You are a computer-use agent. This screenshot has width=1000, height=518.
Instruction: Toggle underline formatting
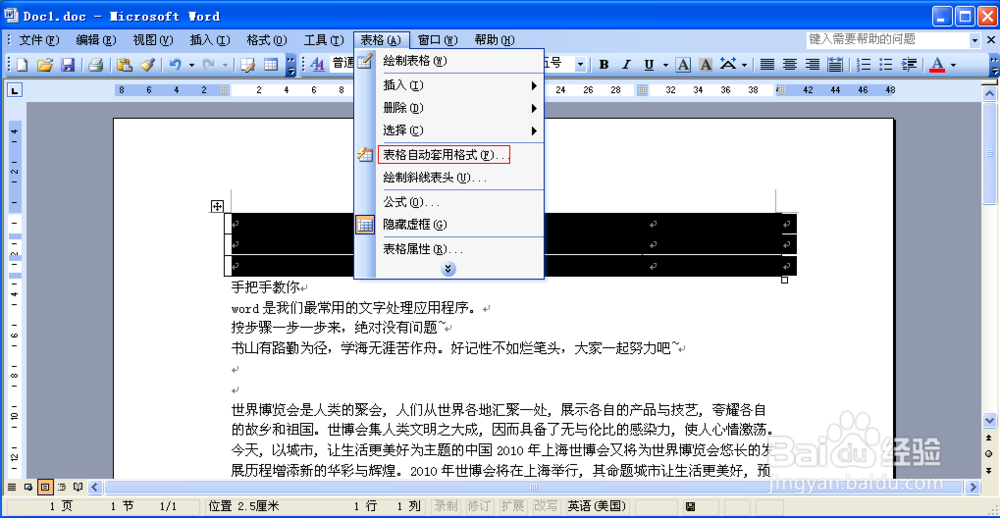pyautogui.click(x=649, y=64)
